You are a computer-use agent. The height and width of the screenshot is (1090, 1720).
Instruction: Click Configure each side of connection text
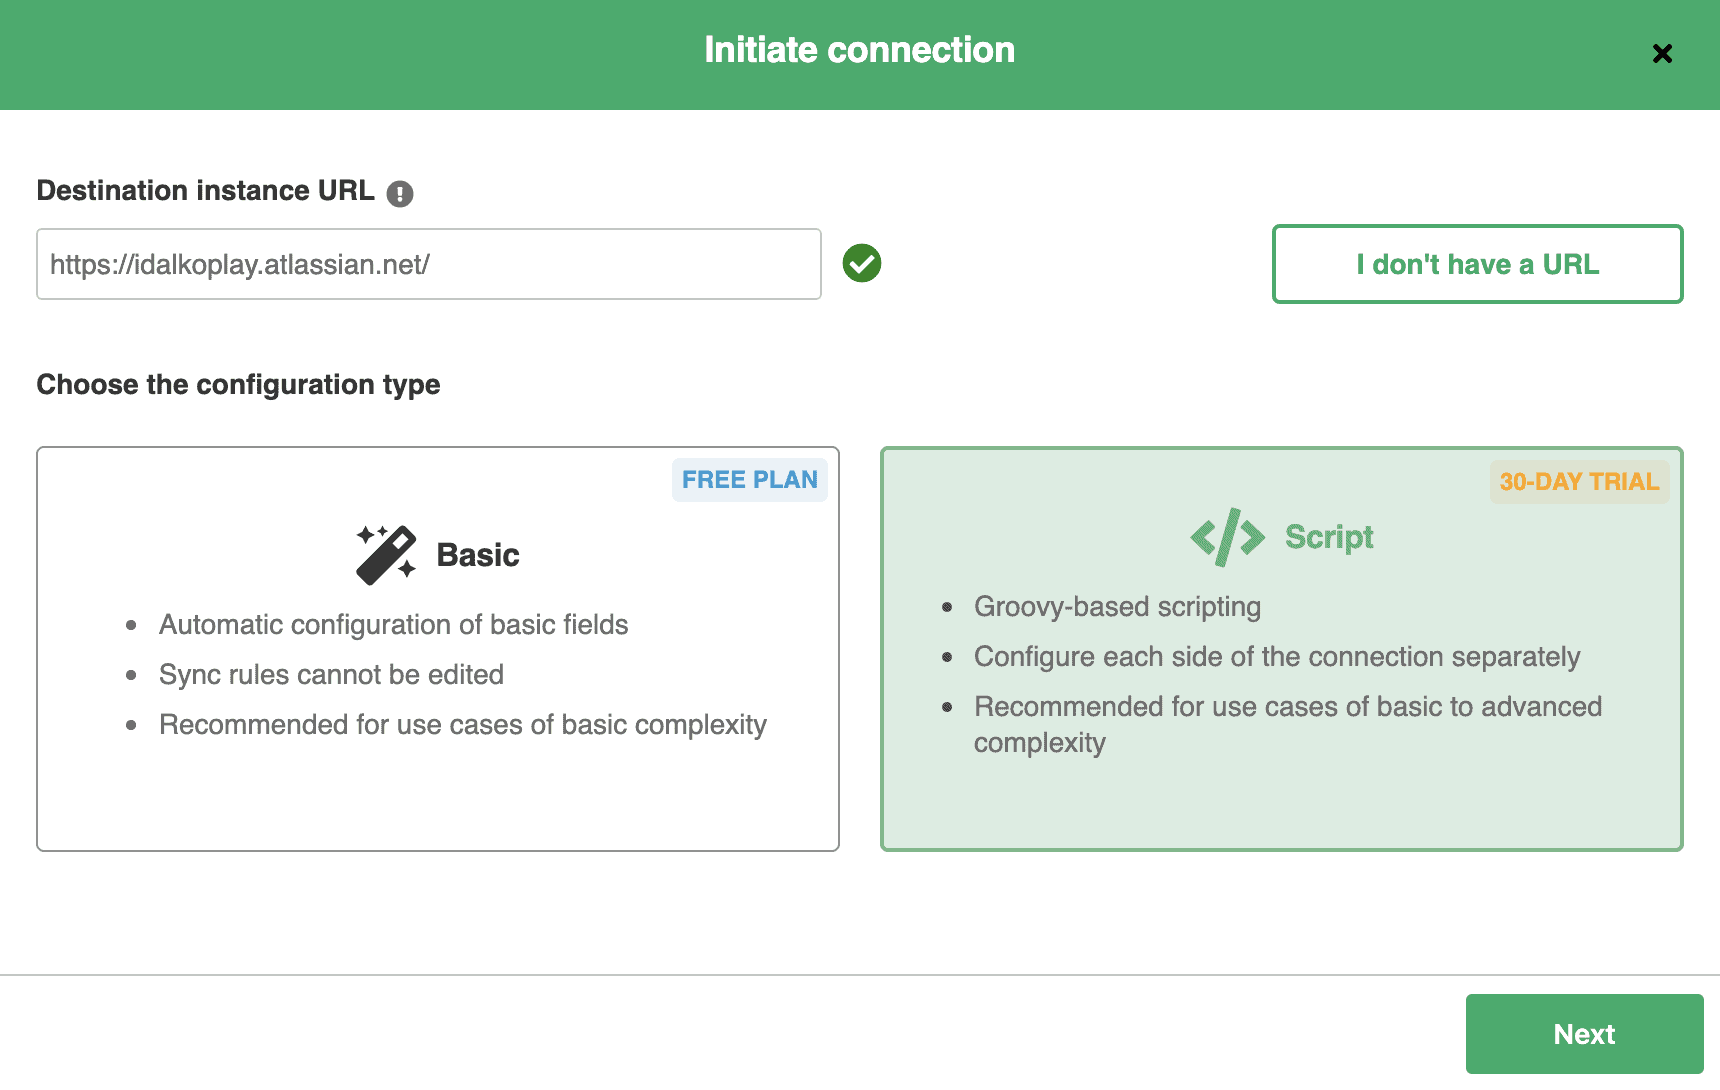point(1277,657)
